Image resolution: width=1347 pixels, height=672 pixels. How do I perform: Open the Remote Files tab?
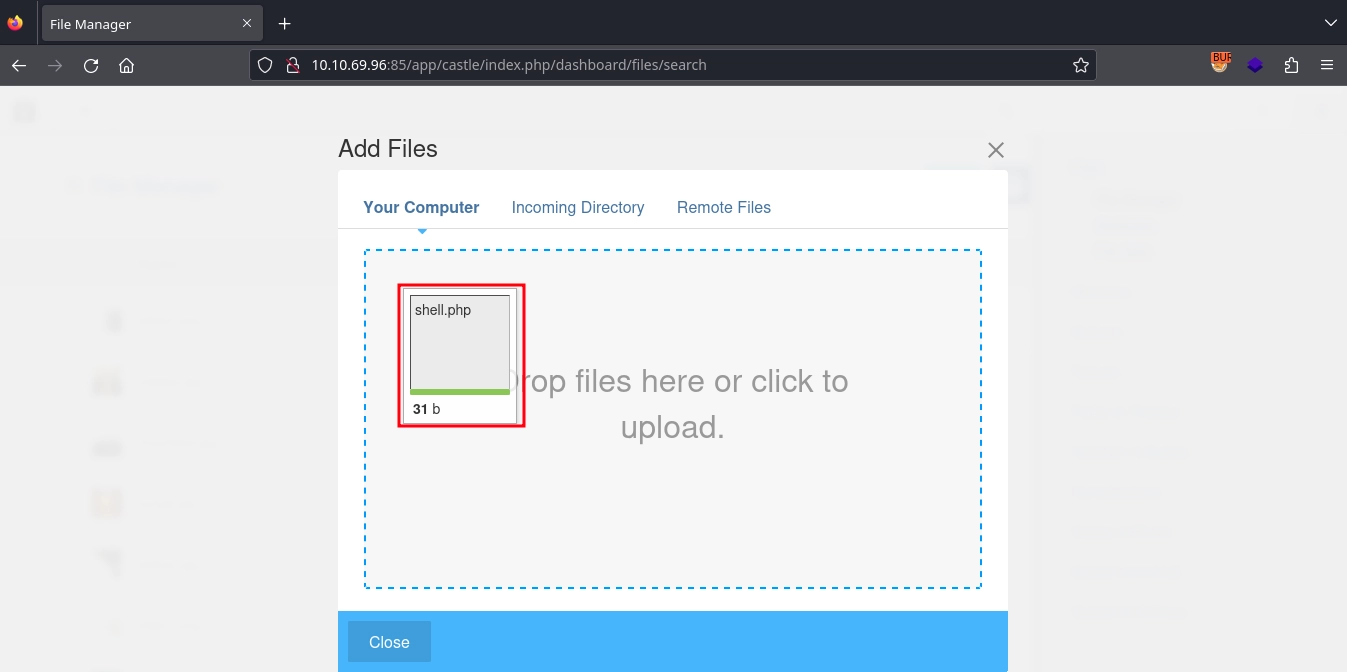[723, 207]
